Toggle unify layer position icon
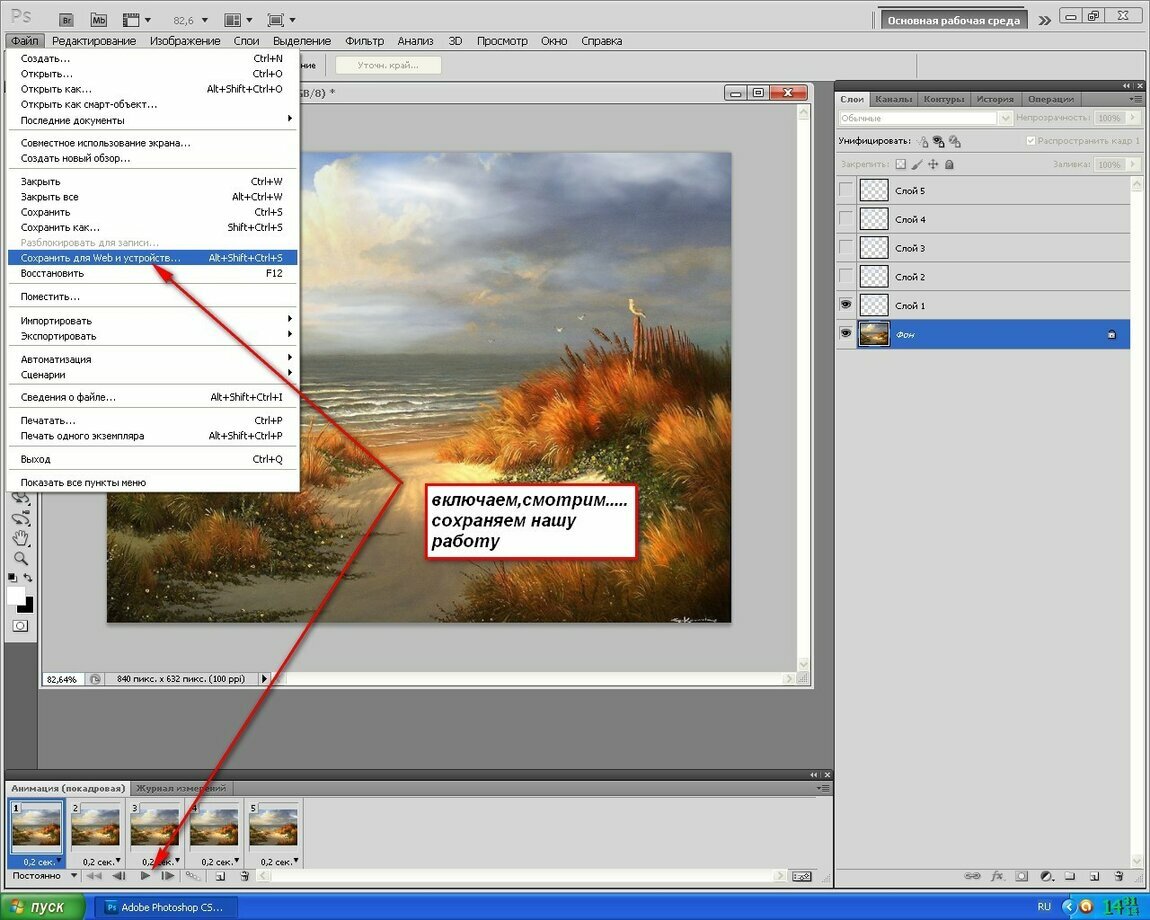This screenshot has width=1150, height=920. point(923,141)
